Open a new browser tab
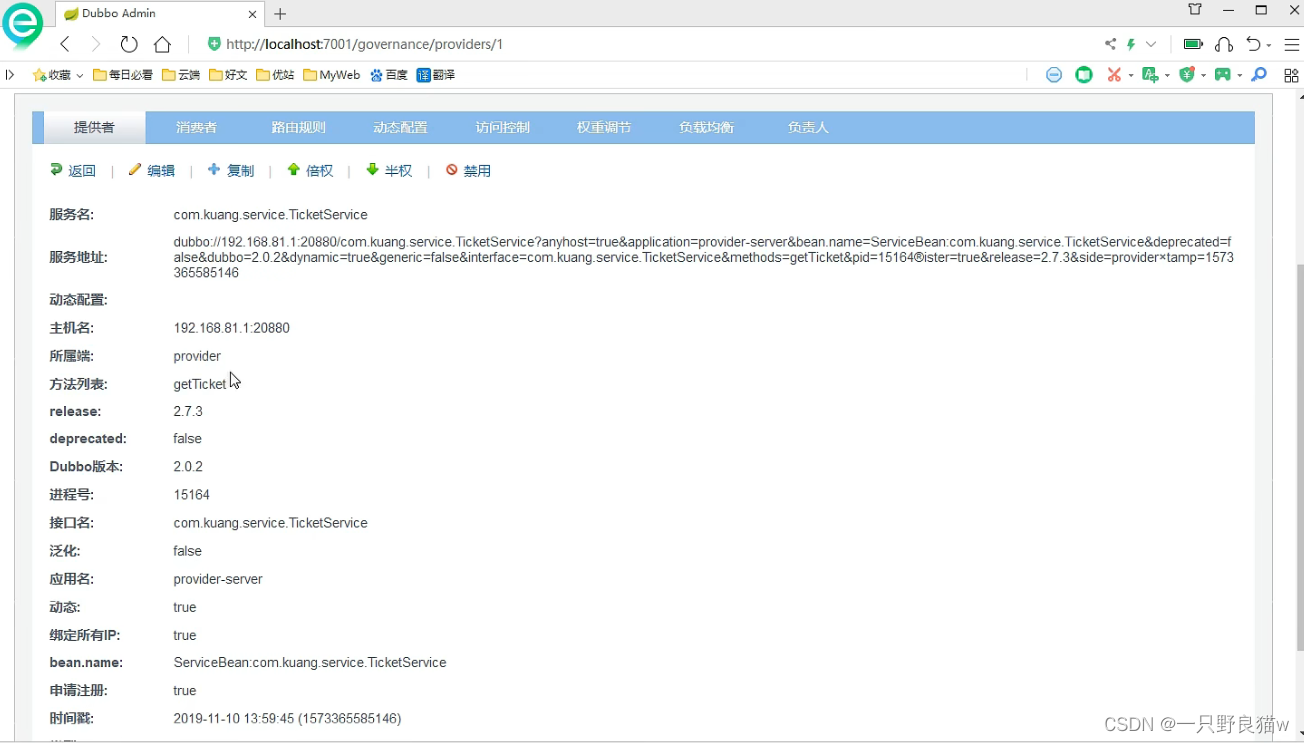 pyautogui.click(x=280, y=14)
